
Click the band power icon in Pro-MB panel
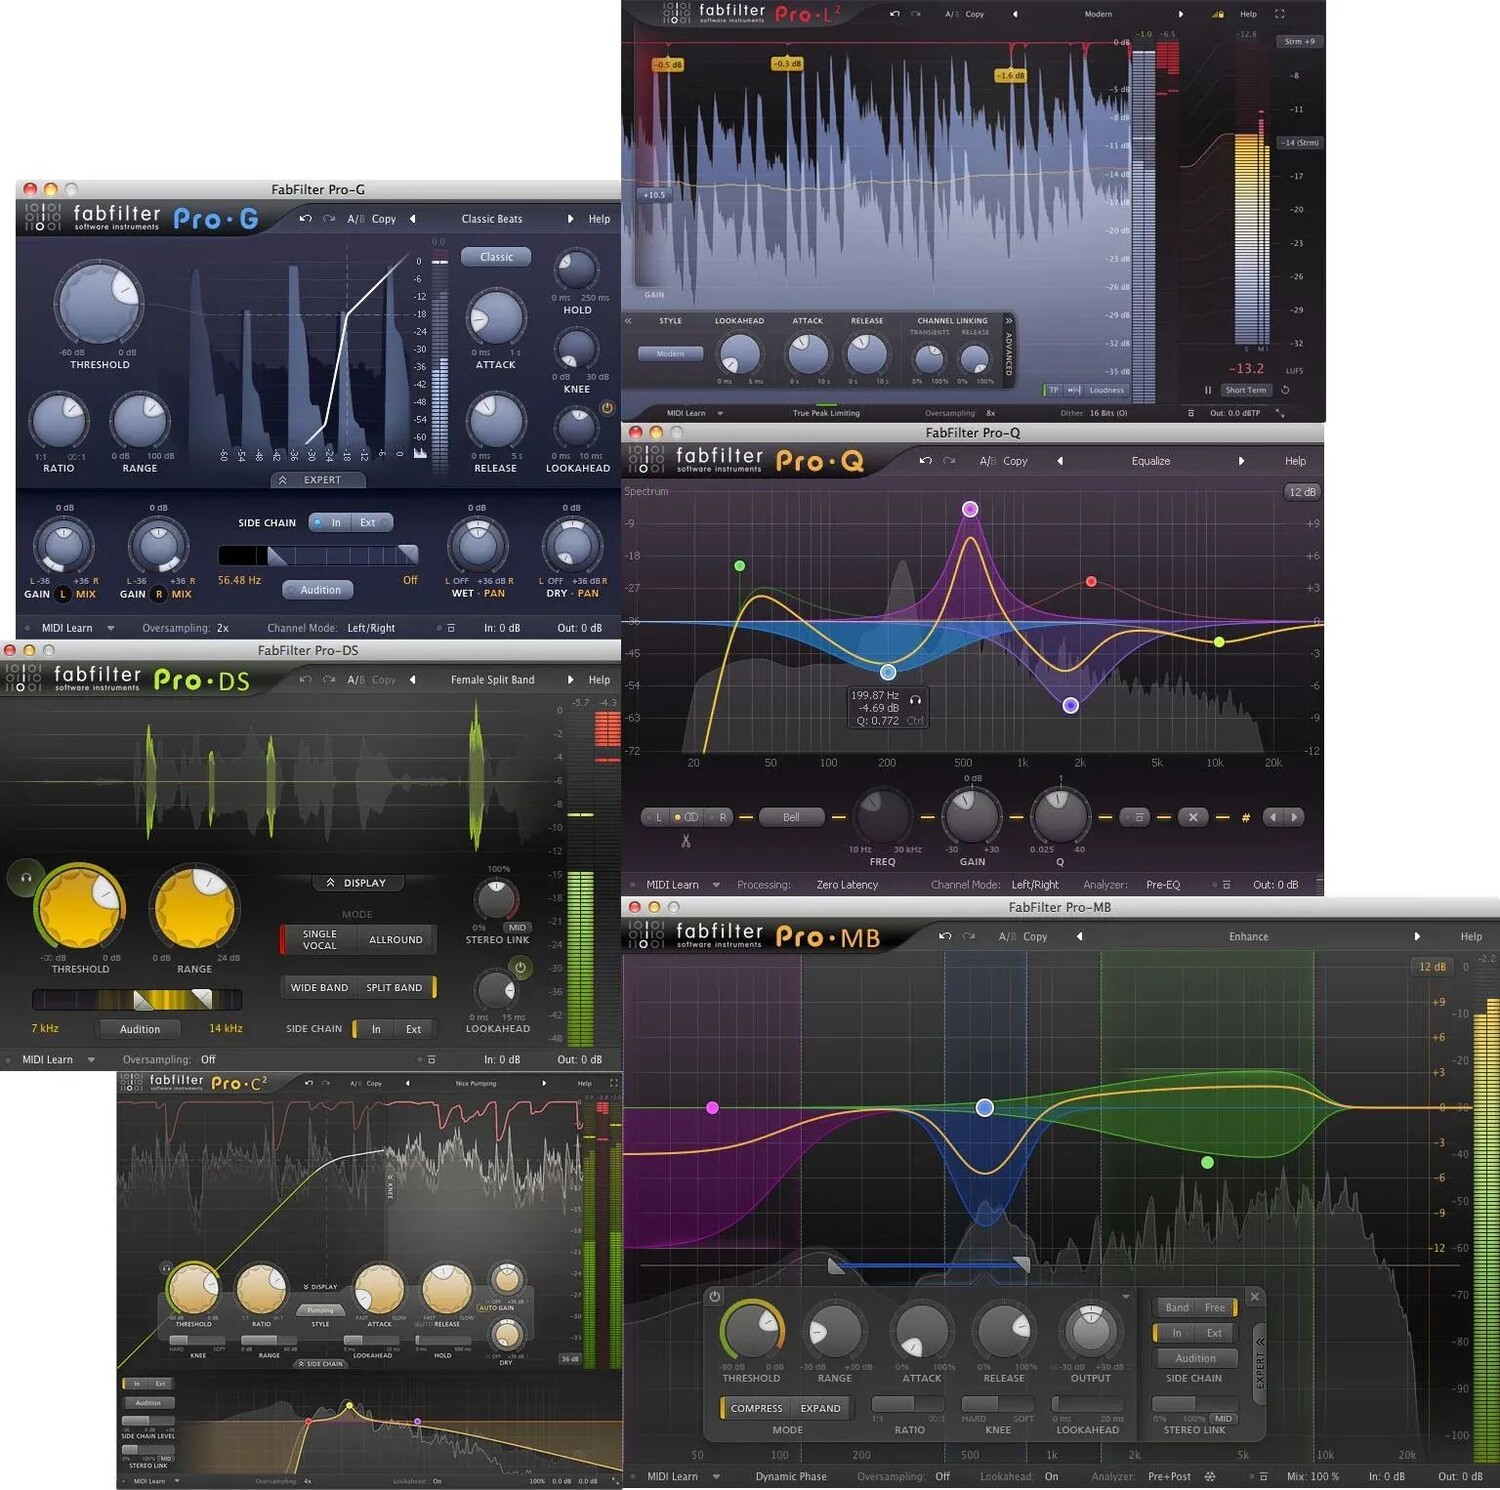click(x=714, y=1296)
